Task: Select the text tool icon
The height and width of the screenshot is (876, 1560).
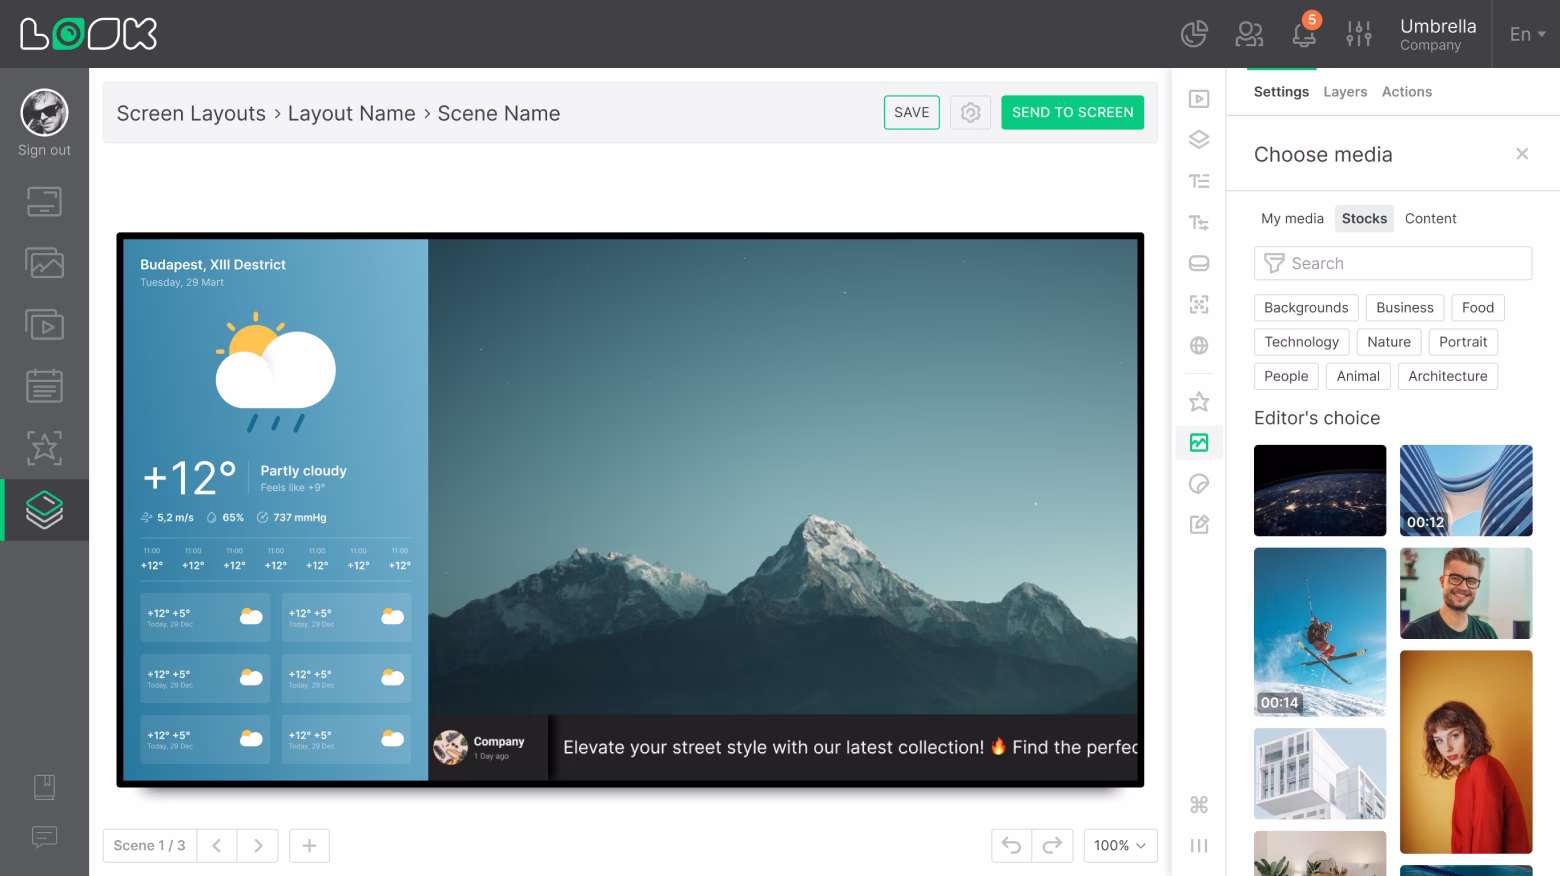Action: coord(1199,181)
